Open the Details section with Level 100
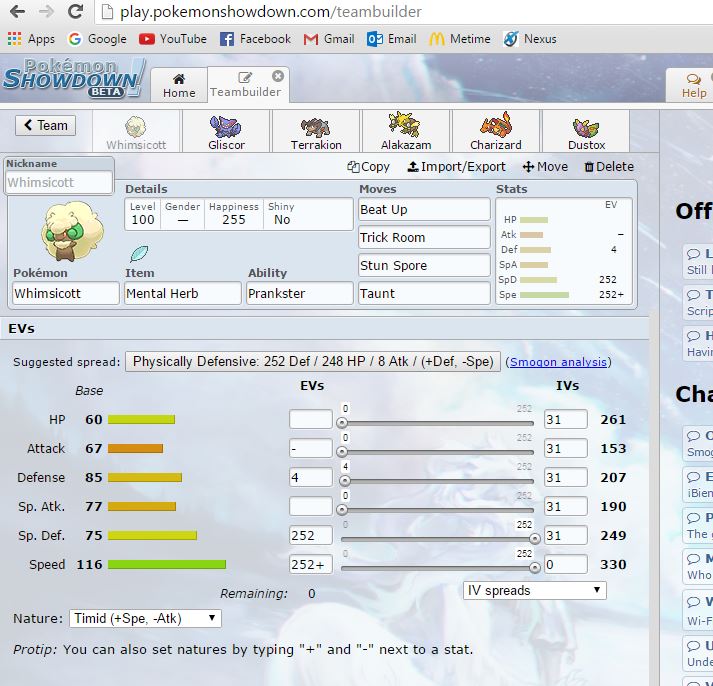This screenshot has width=713, height=686. [239, 214]
